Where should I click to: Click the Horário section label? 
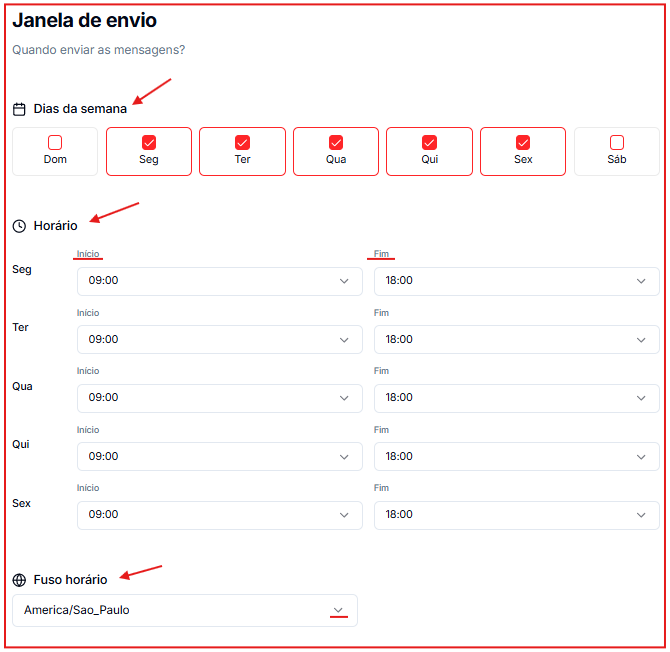pyautogui.click(x=56, y=226)
